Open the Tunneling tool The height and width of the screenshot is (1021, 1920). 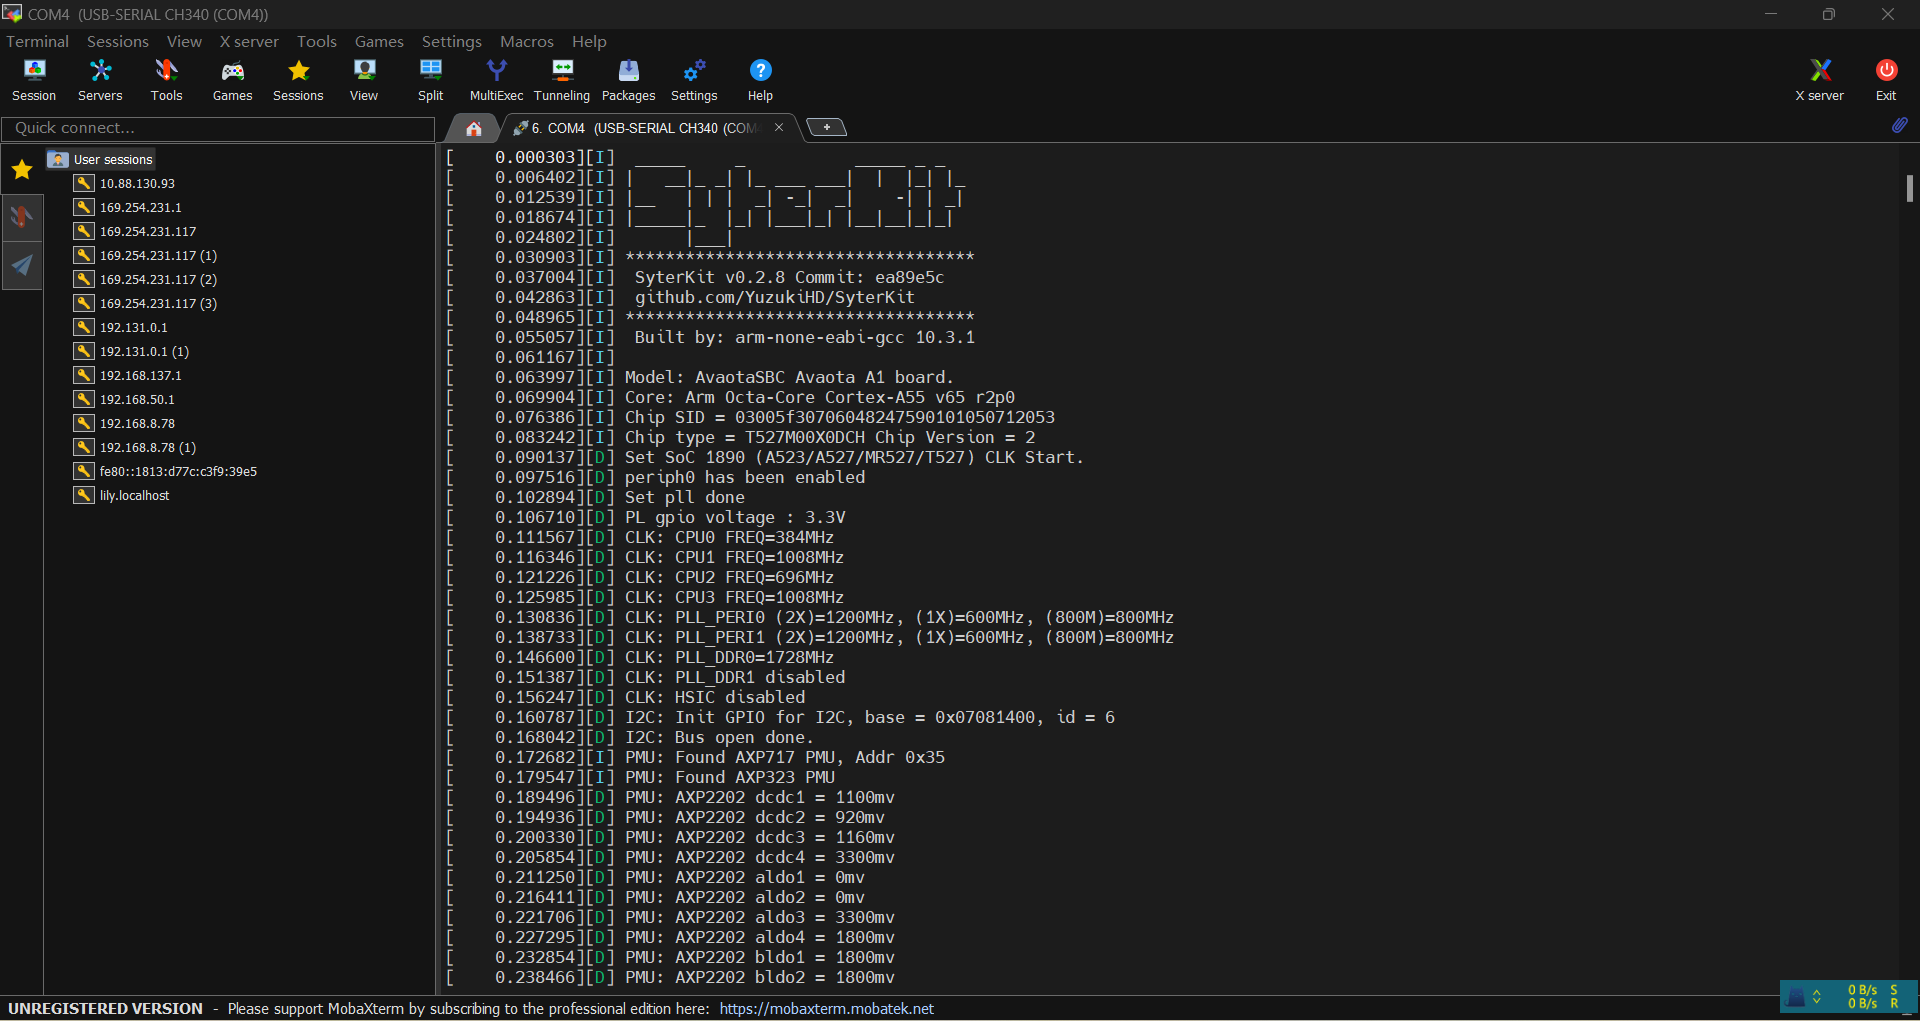point(562,80)
